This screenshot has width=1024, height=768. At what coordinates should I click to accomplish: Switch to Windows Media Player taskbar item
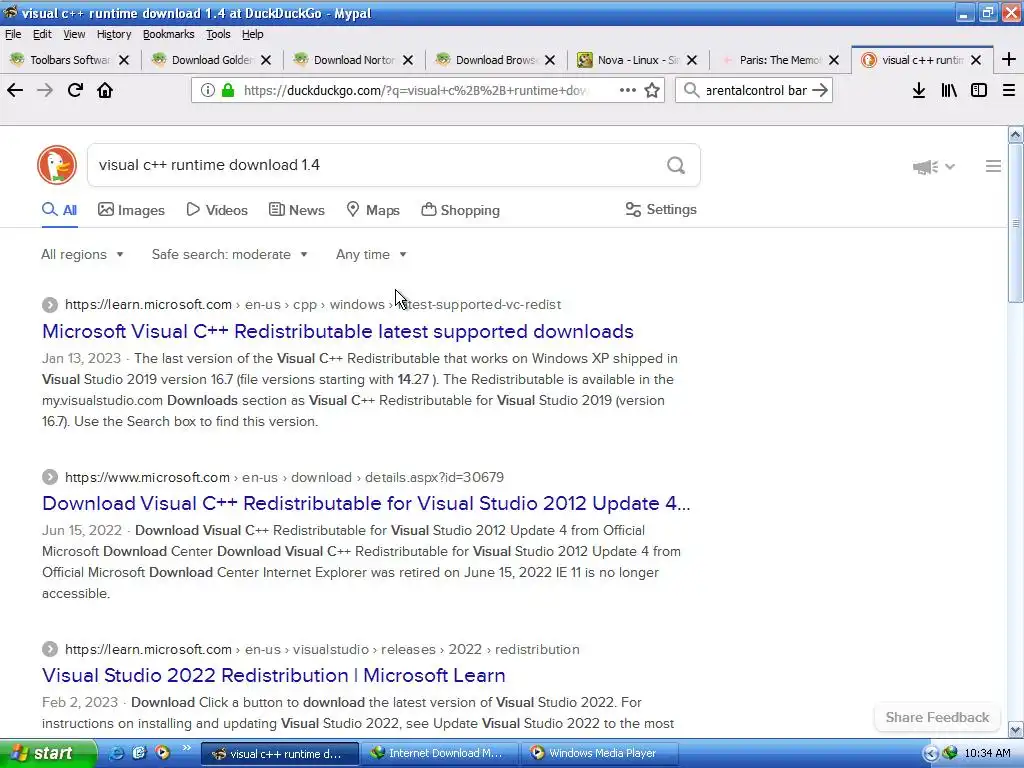tap(600, 753)
